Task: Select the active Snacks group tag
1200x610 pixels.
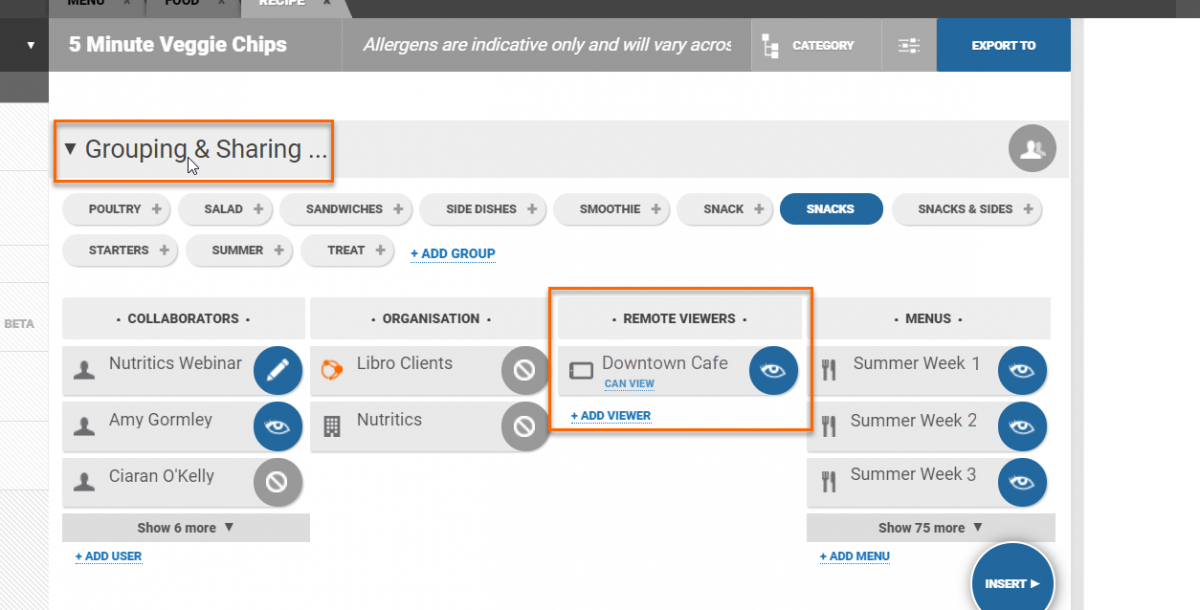Action: point(830,209)
